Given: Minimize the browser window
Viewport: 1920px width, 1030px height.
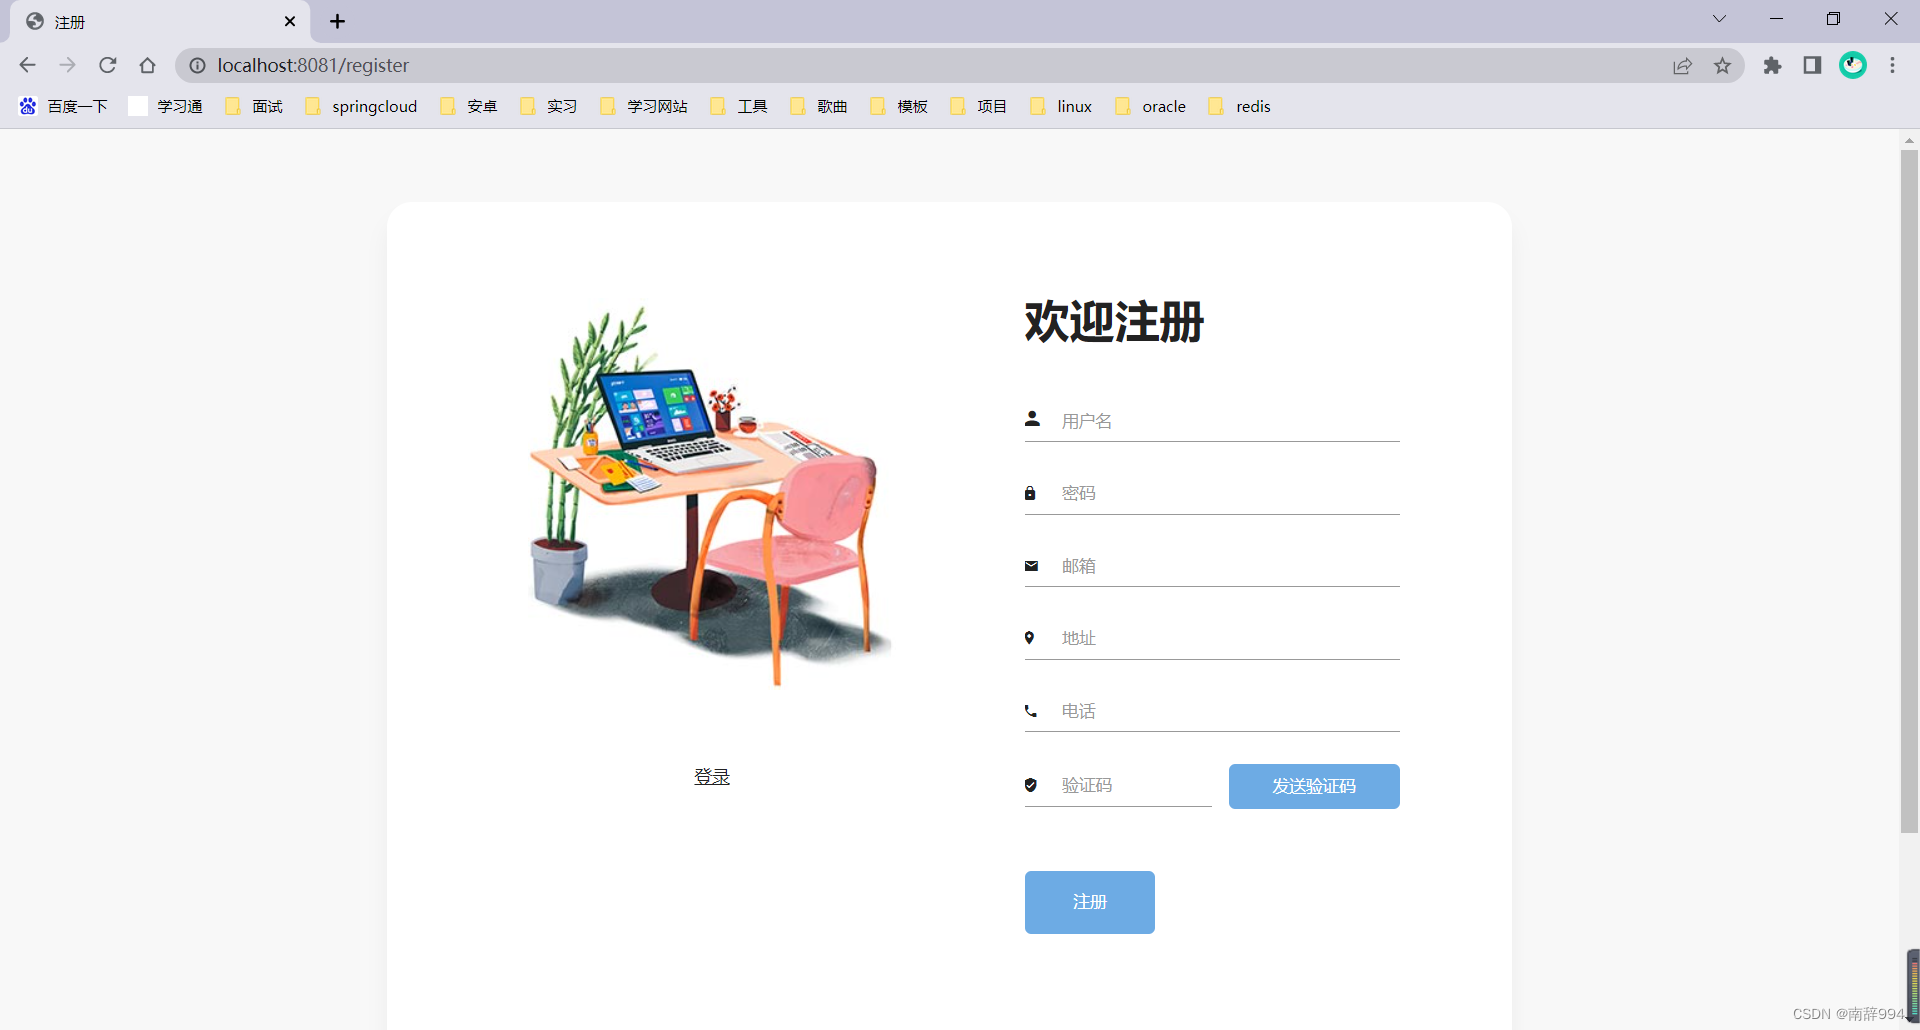Looking at the screenshot, I should pyautogui.click(x=1776, y=19).
